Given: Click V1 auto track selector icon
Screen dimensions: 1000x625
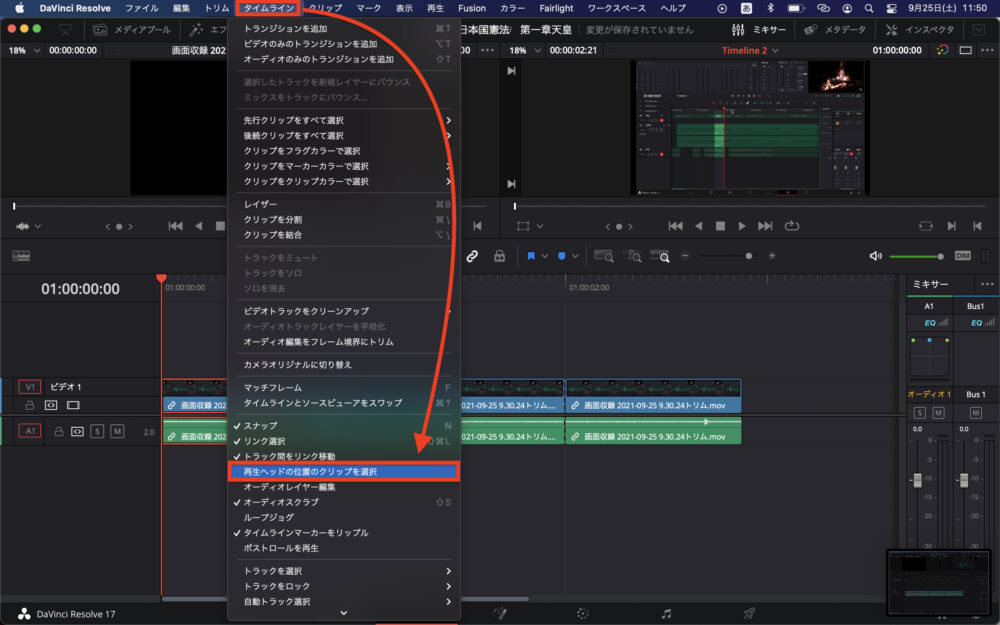Looking at the screenshot, I should [51, 405].
